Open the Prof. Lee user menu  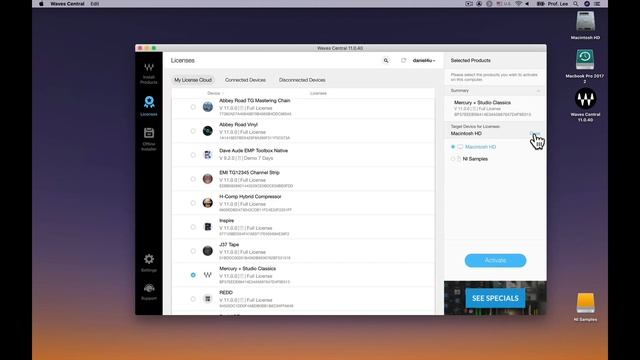558,4
